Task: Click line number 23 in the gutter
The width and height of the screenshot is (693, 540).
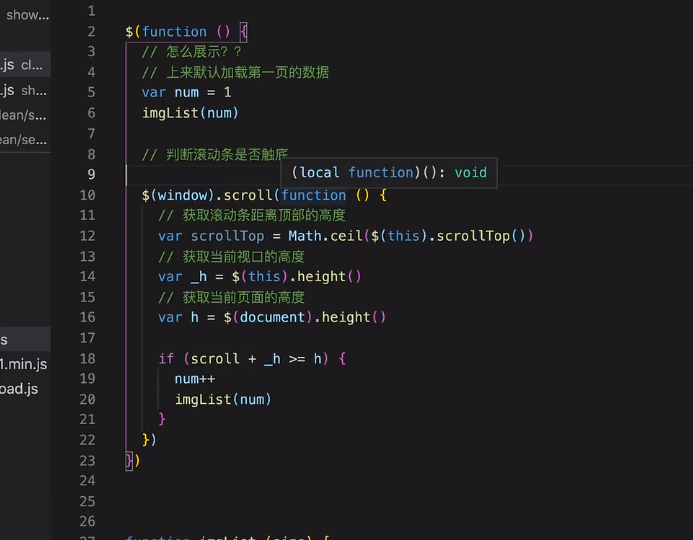Action: [x=88, y=460]
